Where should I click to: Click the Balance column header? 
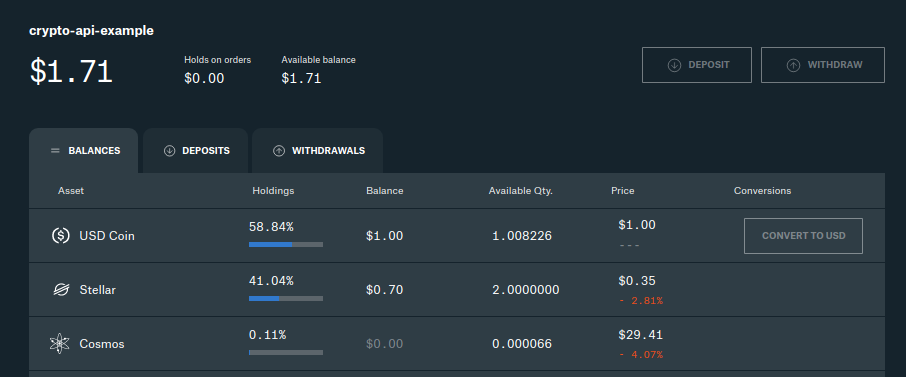(x=385, y=191)
